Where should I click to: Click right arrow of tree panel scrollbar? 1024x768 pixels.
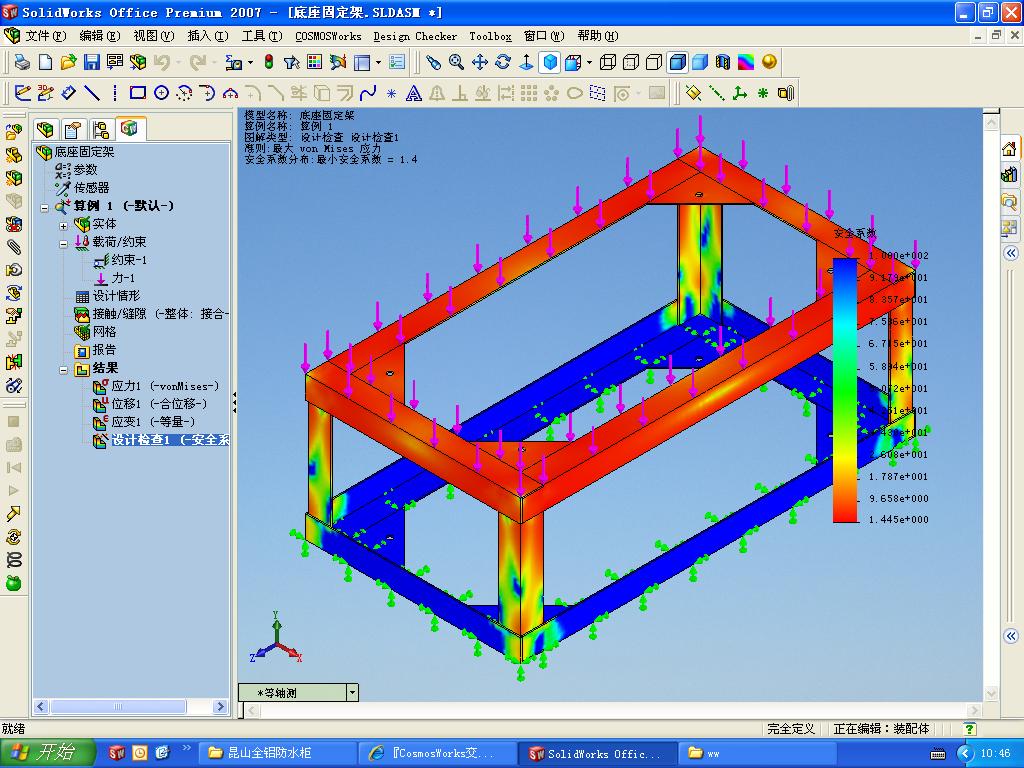tap(220, 706)
